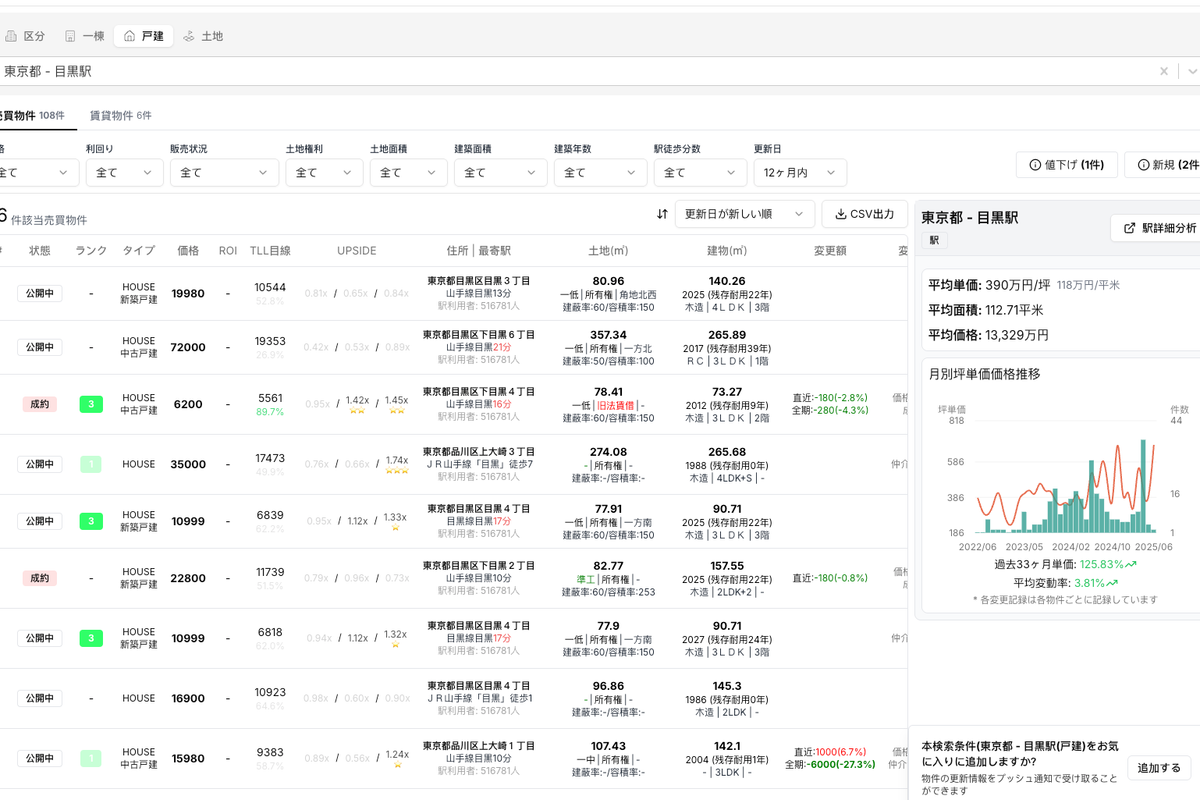This screenshot has height=800, width=1200.
Task: Click address 東京都目黒区下目黒６丁目
Action: 479,334
